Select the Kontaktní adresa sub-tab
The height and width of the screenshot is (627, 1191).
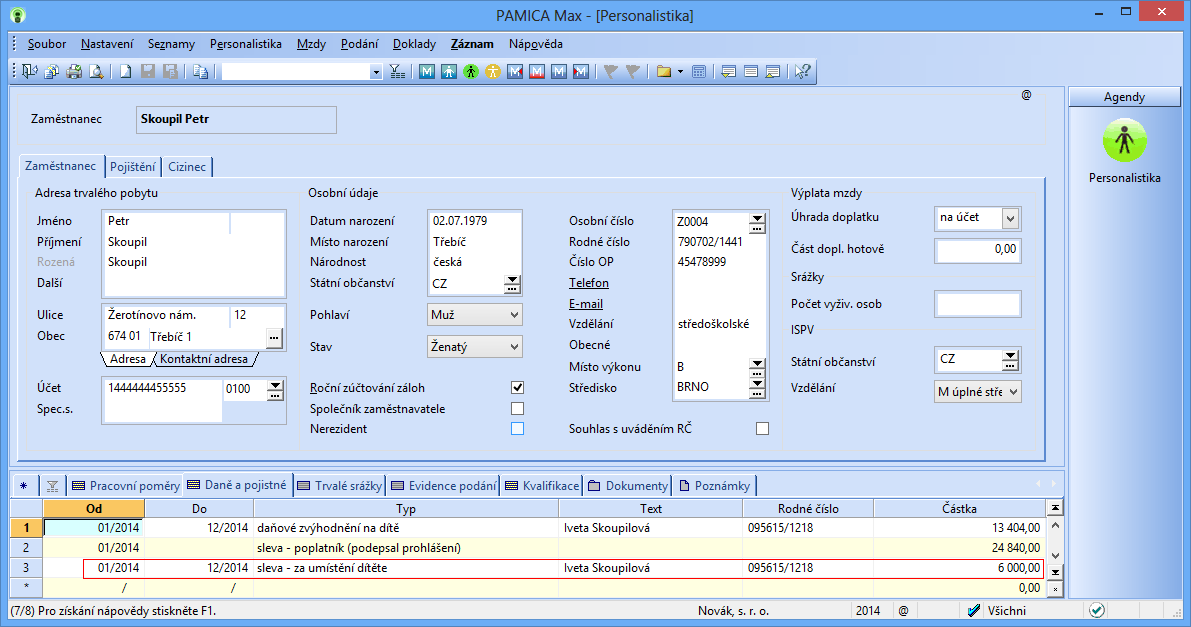pyautogui.click(x=204, y=359)
